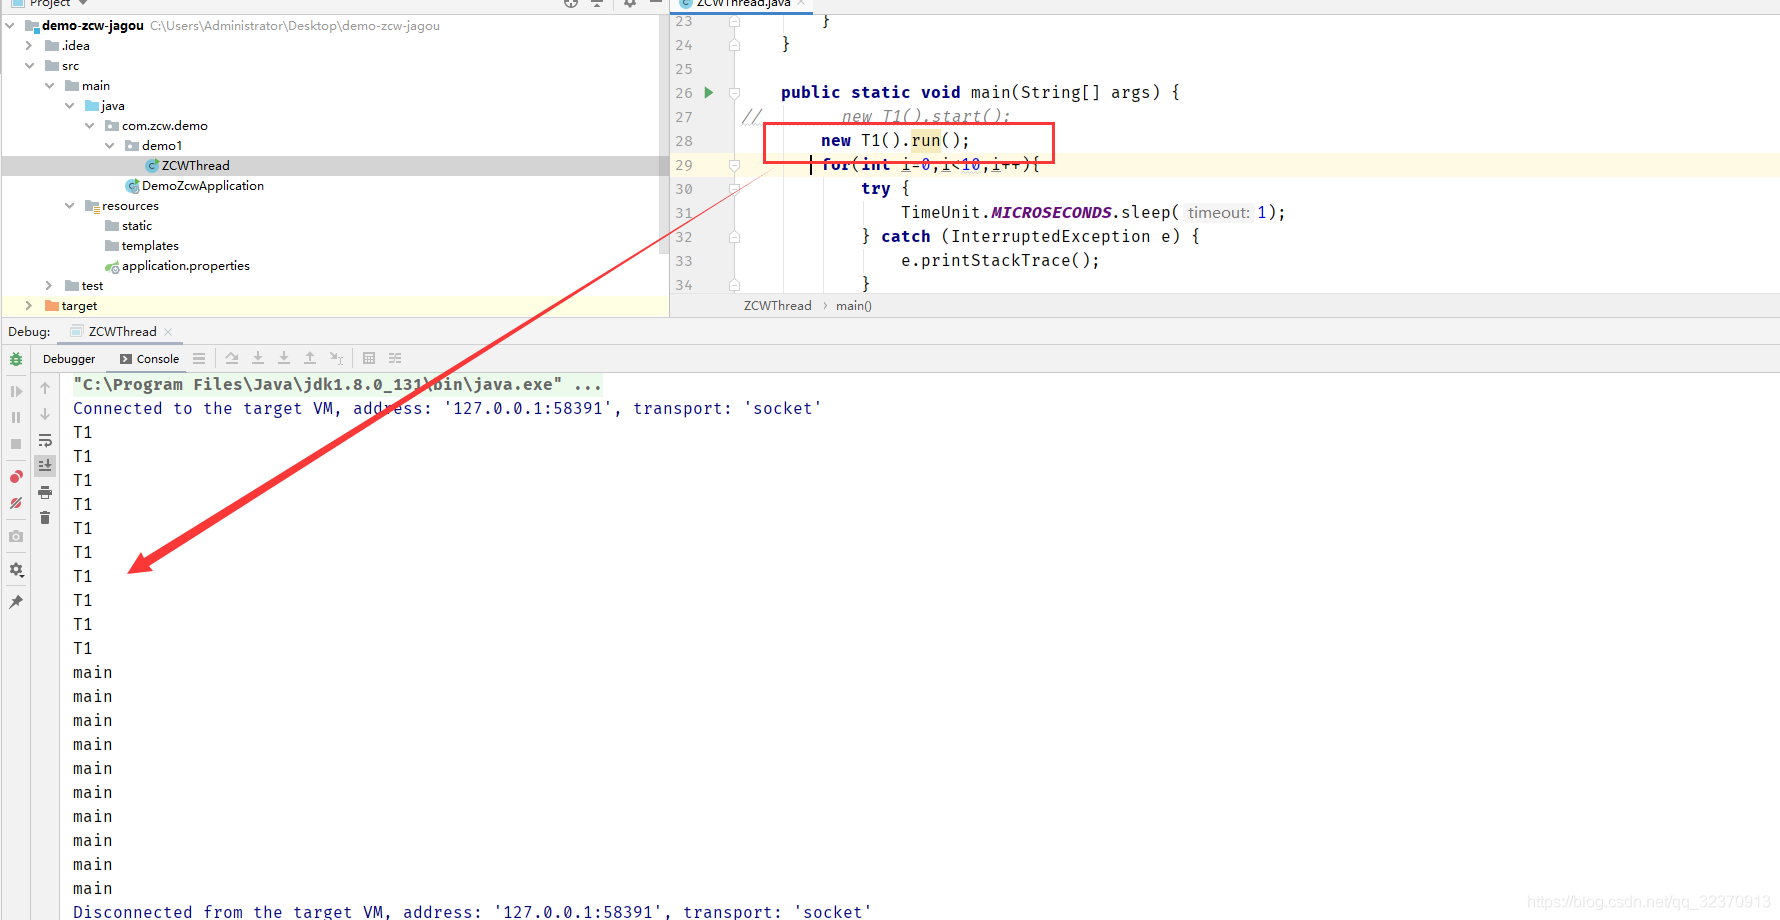Click the MICROSECONDS constant in code

point(1051,212)
